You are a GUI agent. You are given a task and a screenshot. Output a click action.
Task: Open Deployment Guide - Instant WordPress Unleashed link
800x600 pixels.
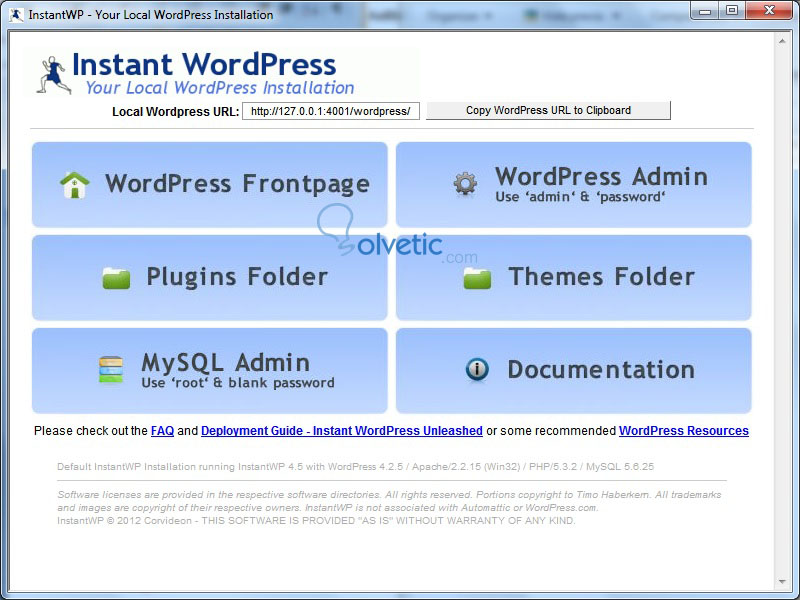[x=342, y=431]
